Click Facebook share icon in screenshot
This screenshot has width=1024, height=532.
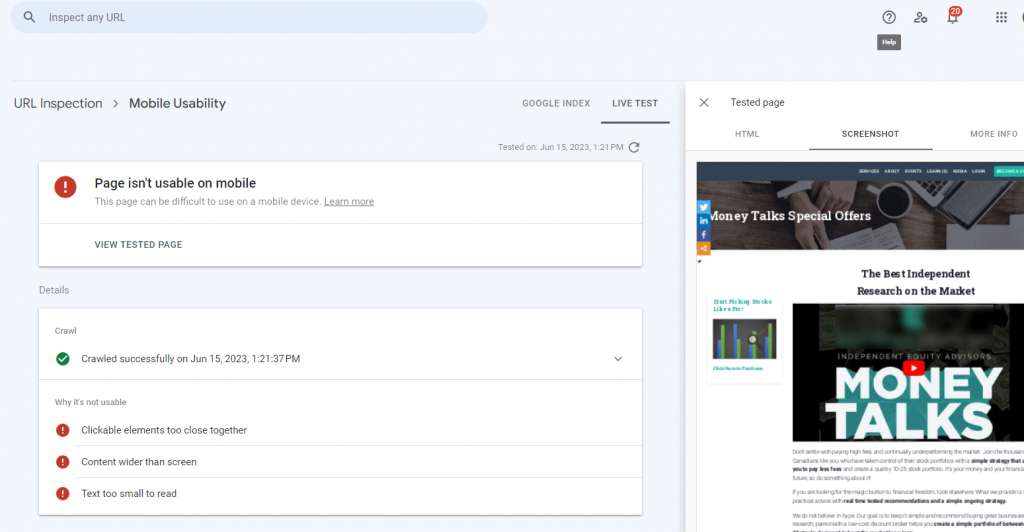click(703, 234)
